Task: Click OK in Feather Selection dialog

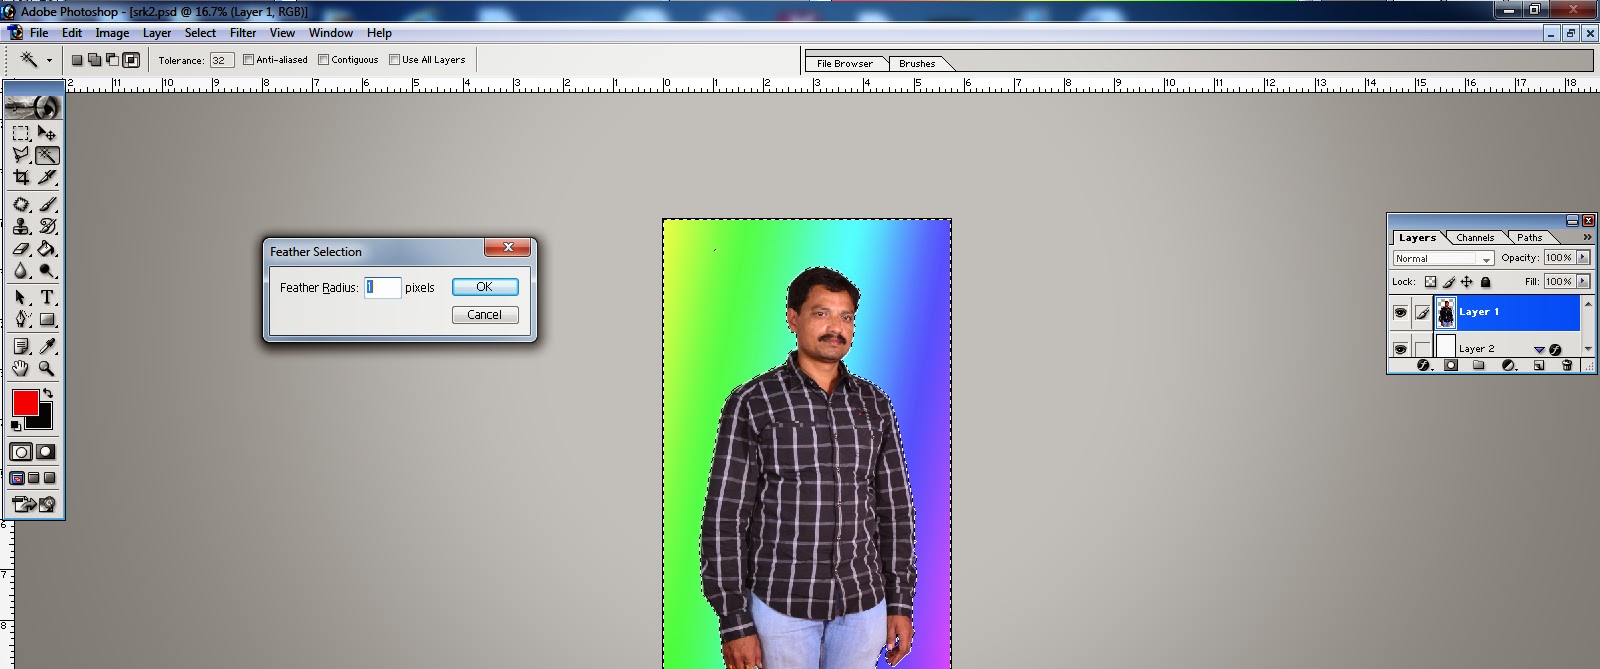Action: click(485, 287)
